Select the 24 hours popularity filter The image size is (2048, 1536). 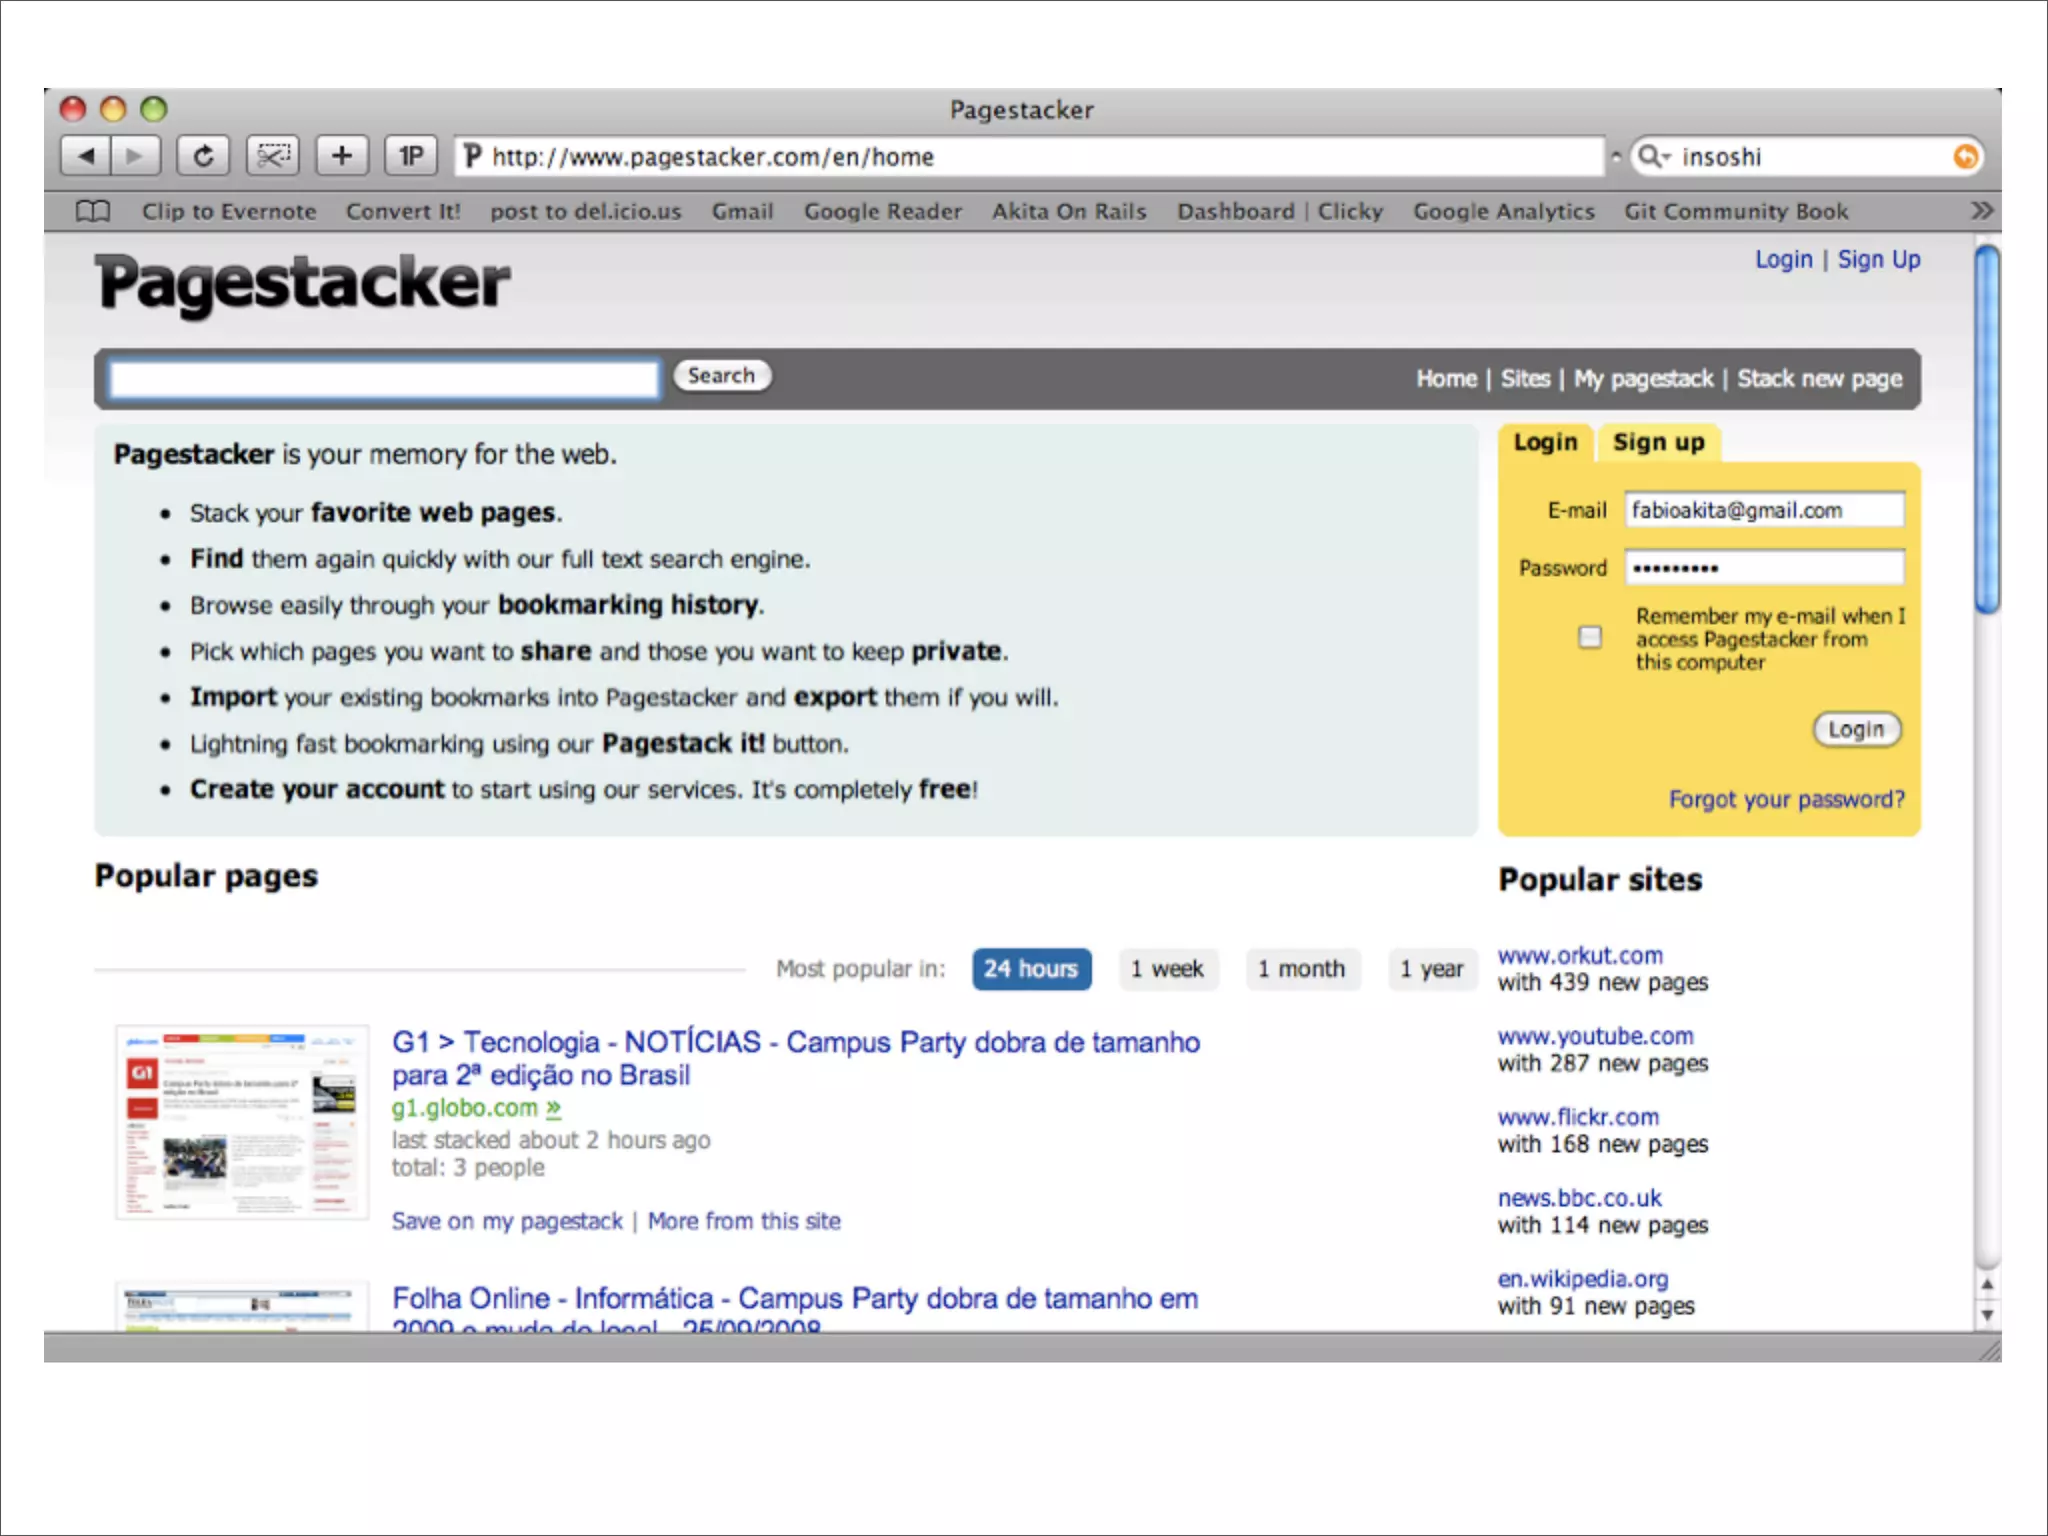coord(1031,969)
